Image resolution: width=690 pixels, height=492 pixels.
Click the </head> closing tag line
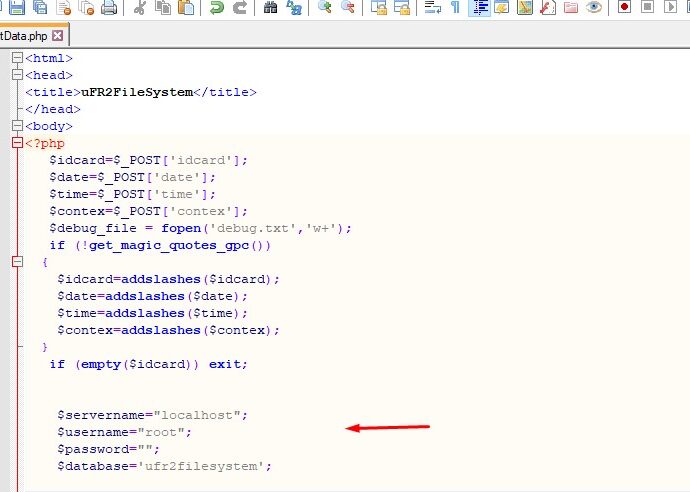tap(53, 109)
